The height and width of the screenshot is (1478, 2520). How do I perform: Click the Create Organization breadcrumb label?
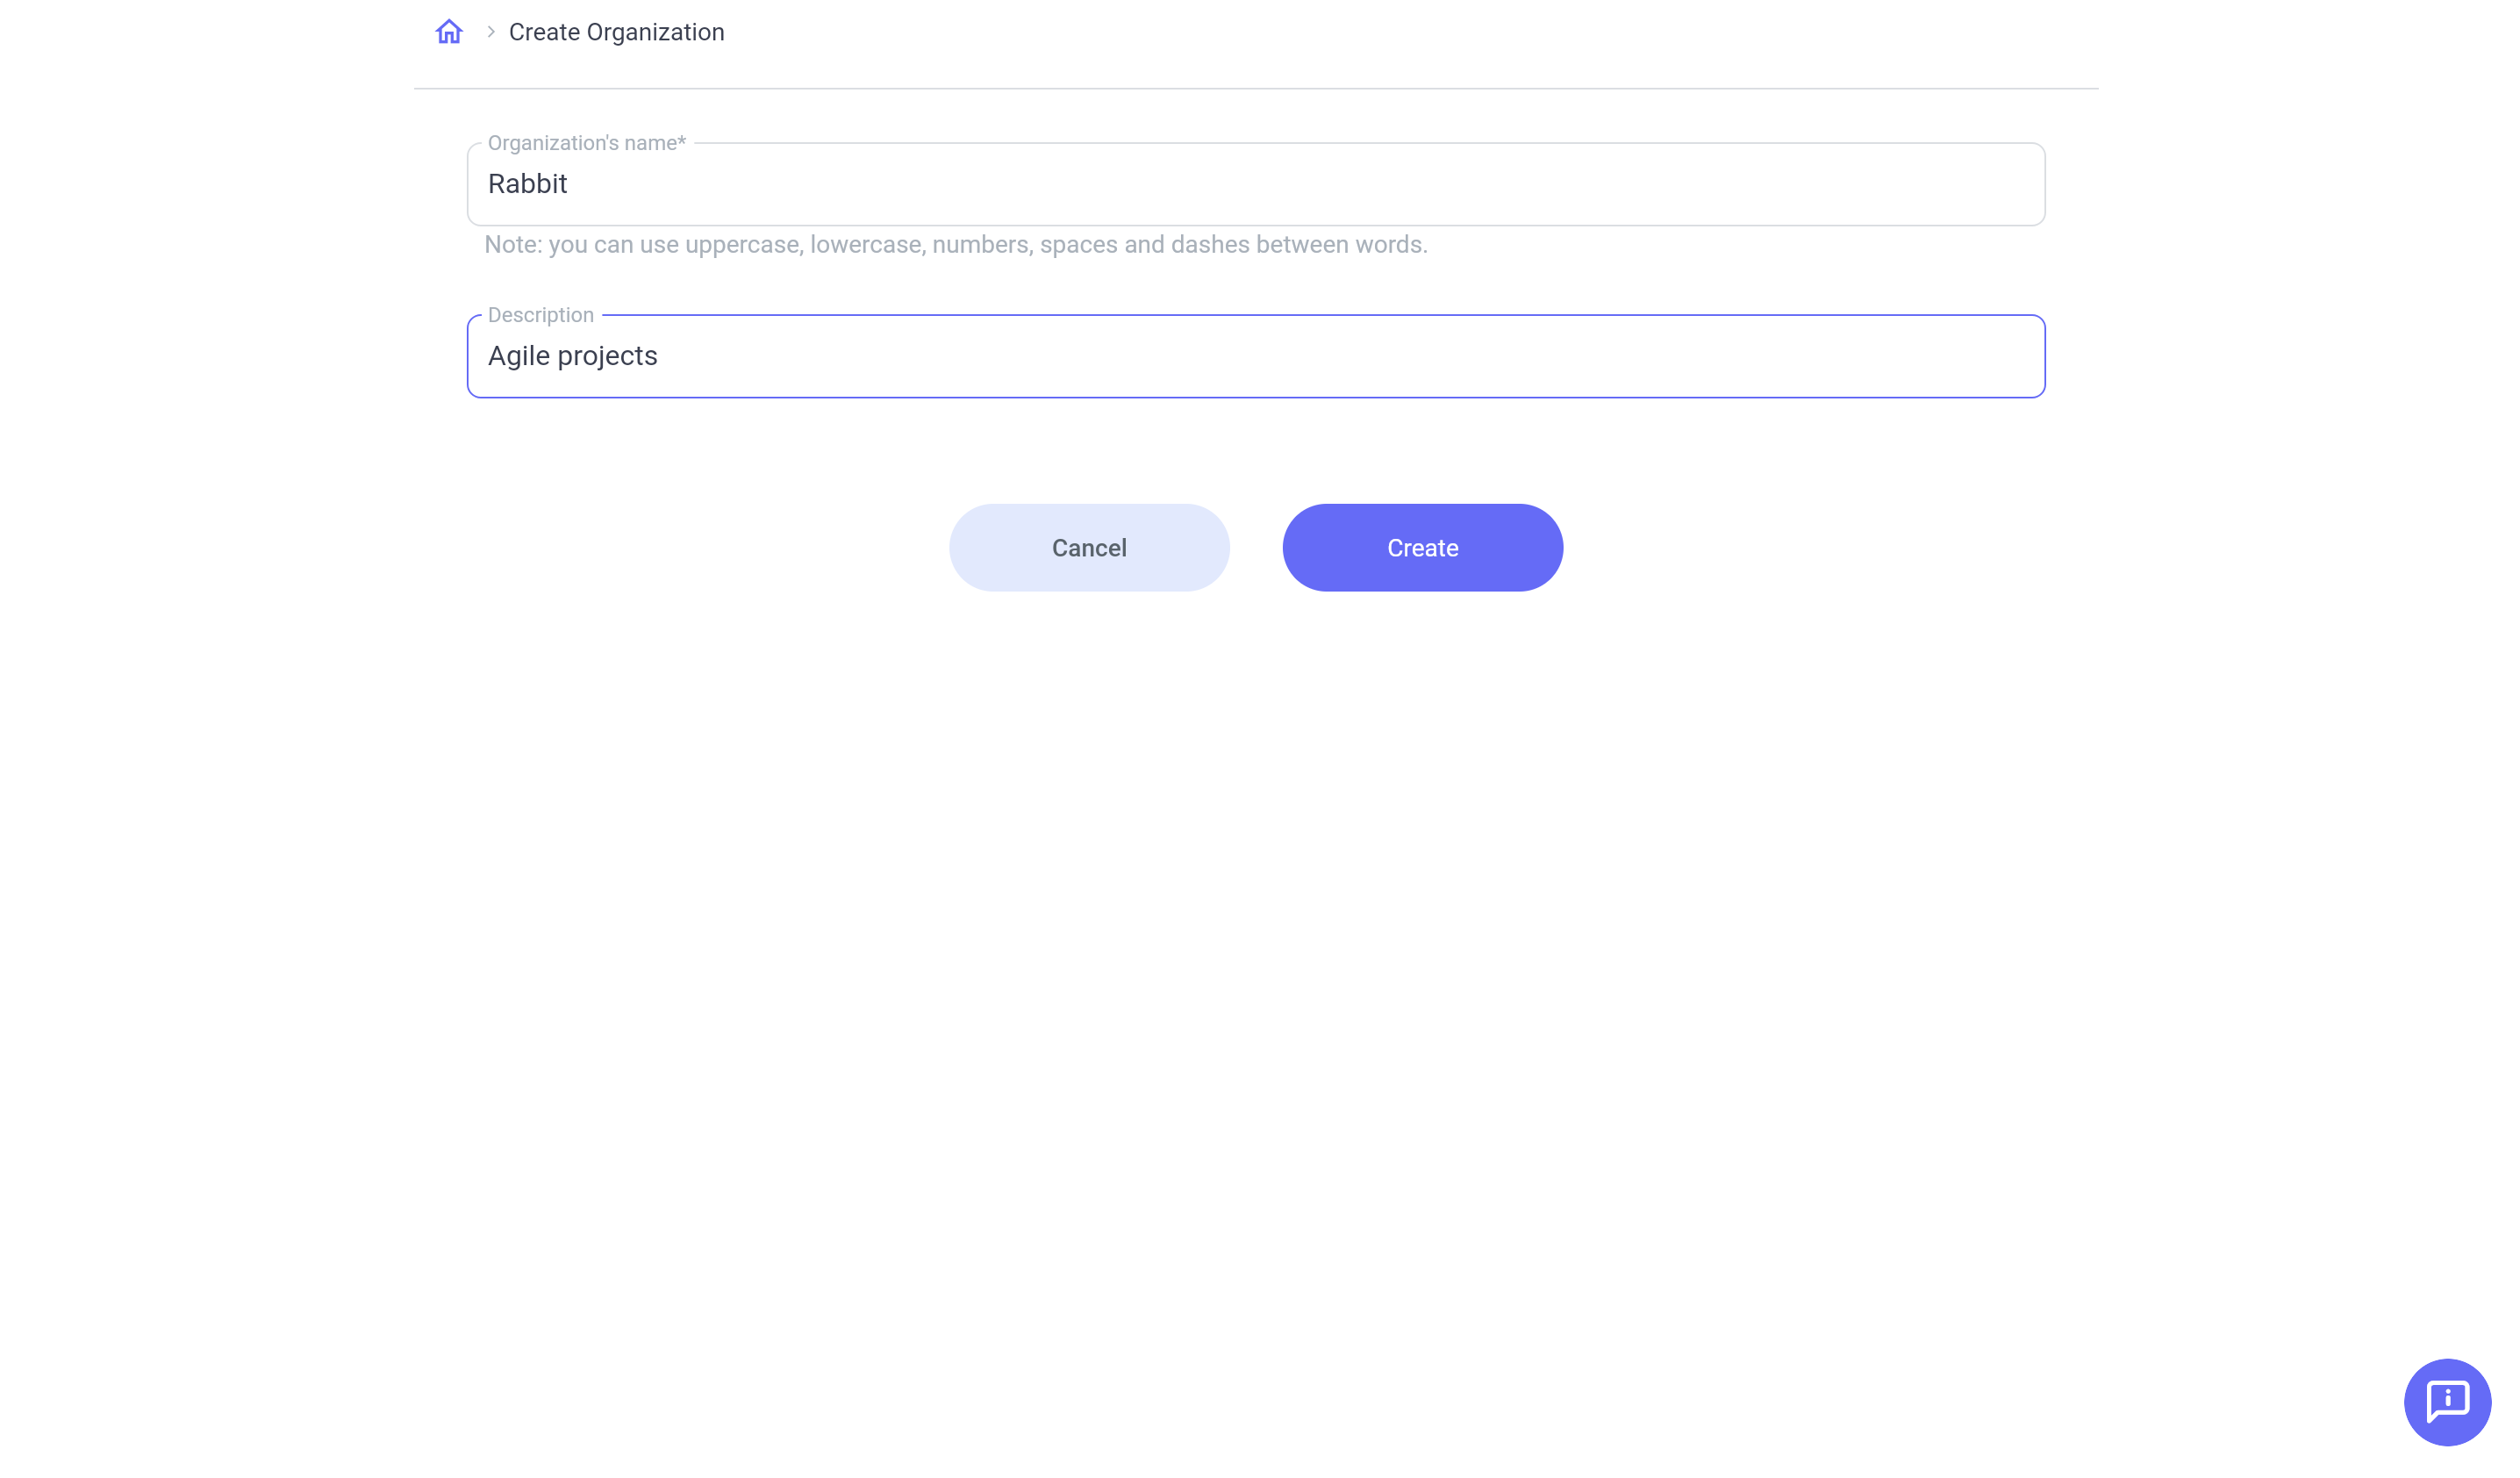click(x=616, y=32)
